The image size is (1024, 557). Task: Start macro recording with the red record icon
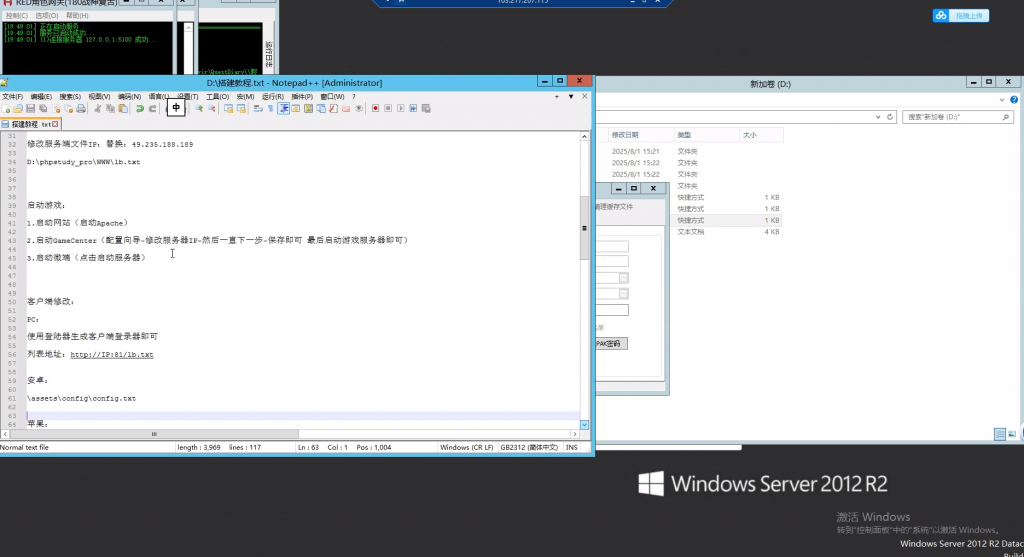(375, 108)
